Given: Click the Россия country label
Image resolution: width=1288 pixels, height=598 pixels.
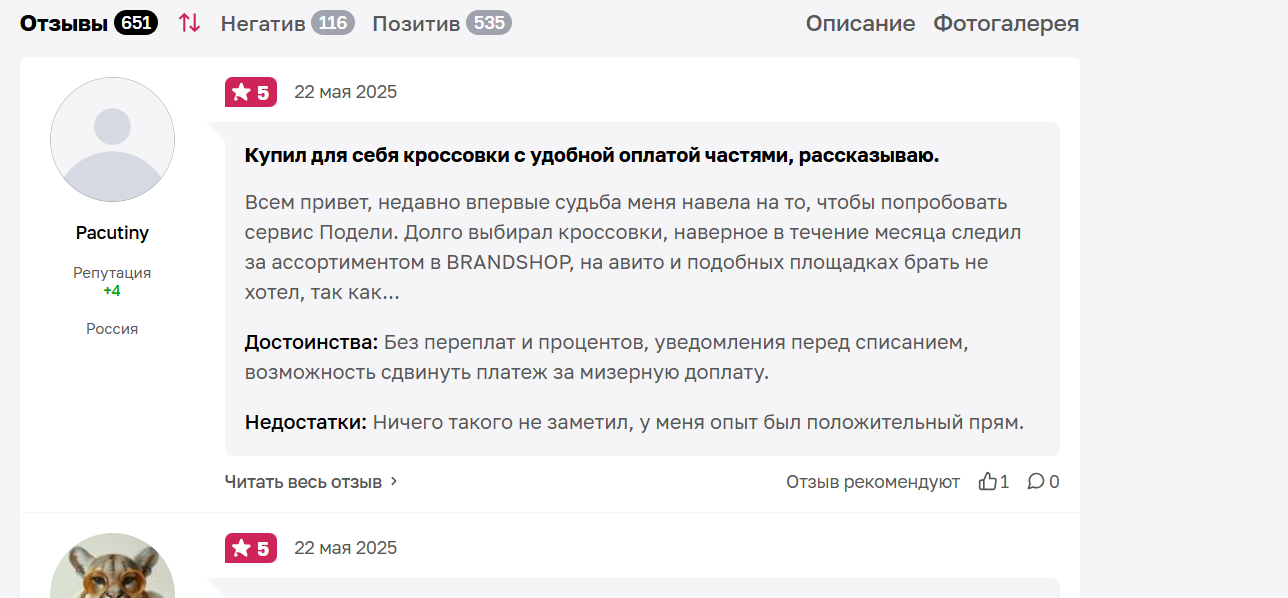Looking at the screenshot, I should pyautogui.click(x=112, y=329).
